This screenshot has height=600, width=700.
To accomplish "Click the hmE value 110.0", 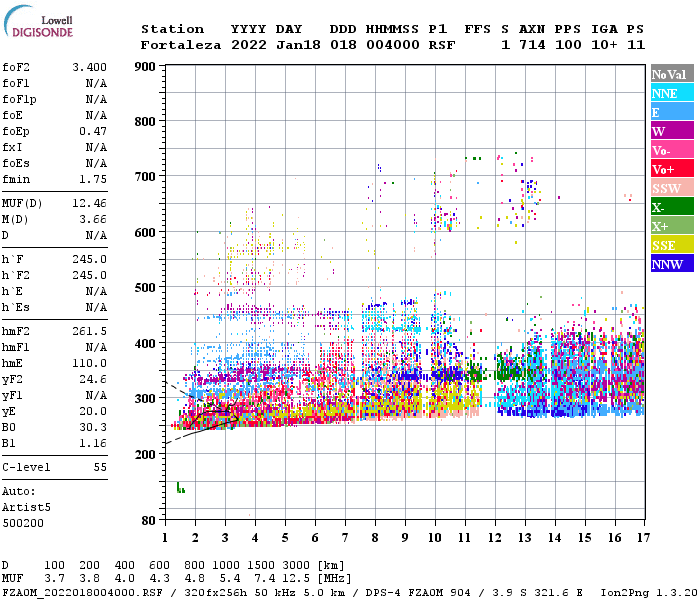I will click(x=90, y=363).
